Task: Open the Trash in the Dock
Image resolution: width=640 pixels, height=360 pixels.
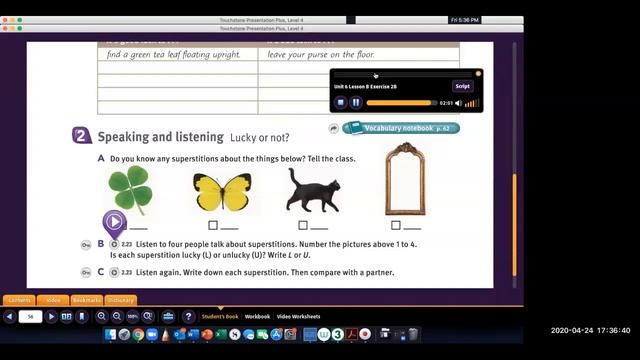Action: tap(413, 334)
